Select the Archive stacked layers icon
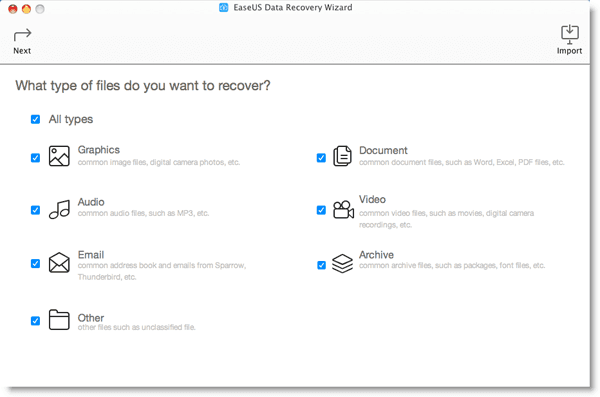Image resolution: width=600 pixels, height=397 pixels. 342,263
